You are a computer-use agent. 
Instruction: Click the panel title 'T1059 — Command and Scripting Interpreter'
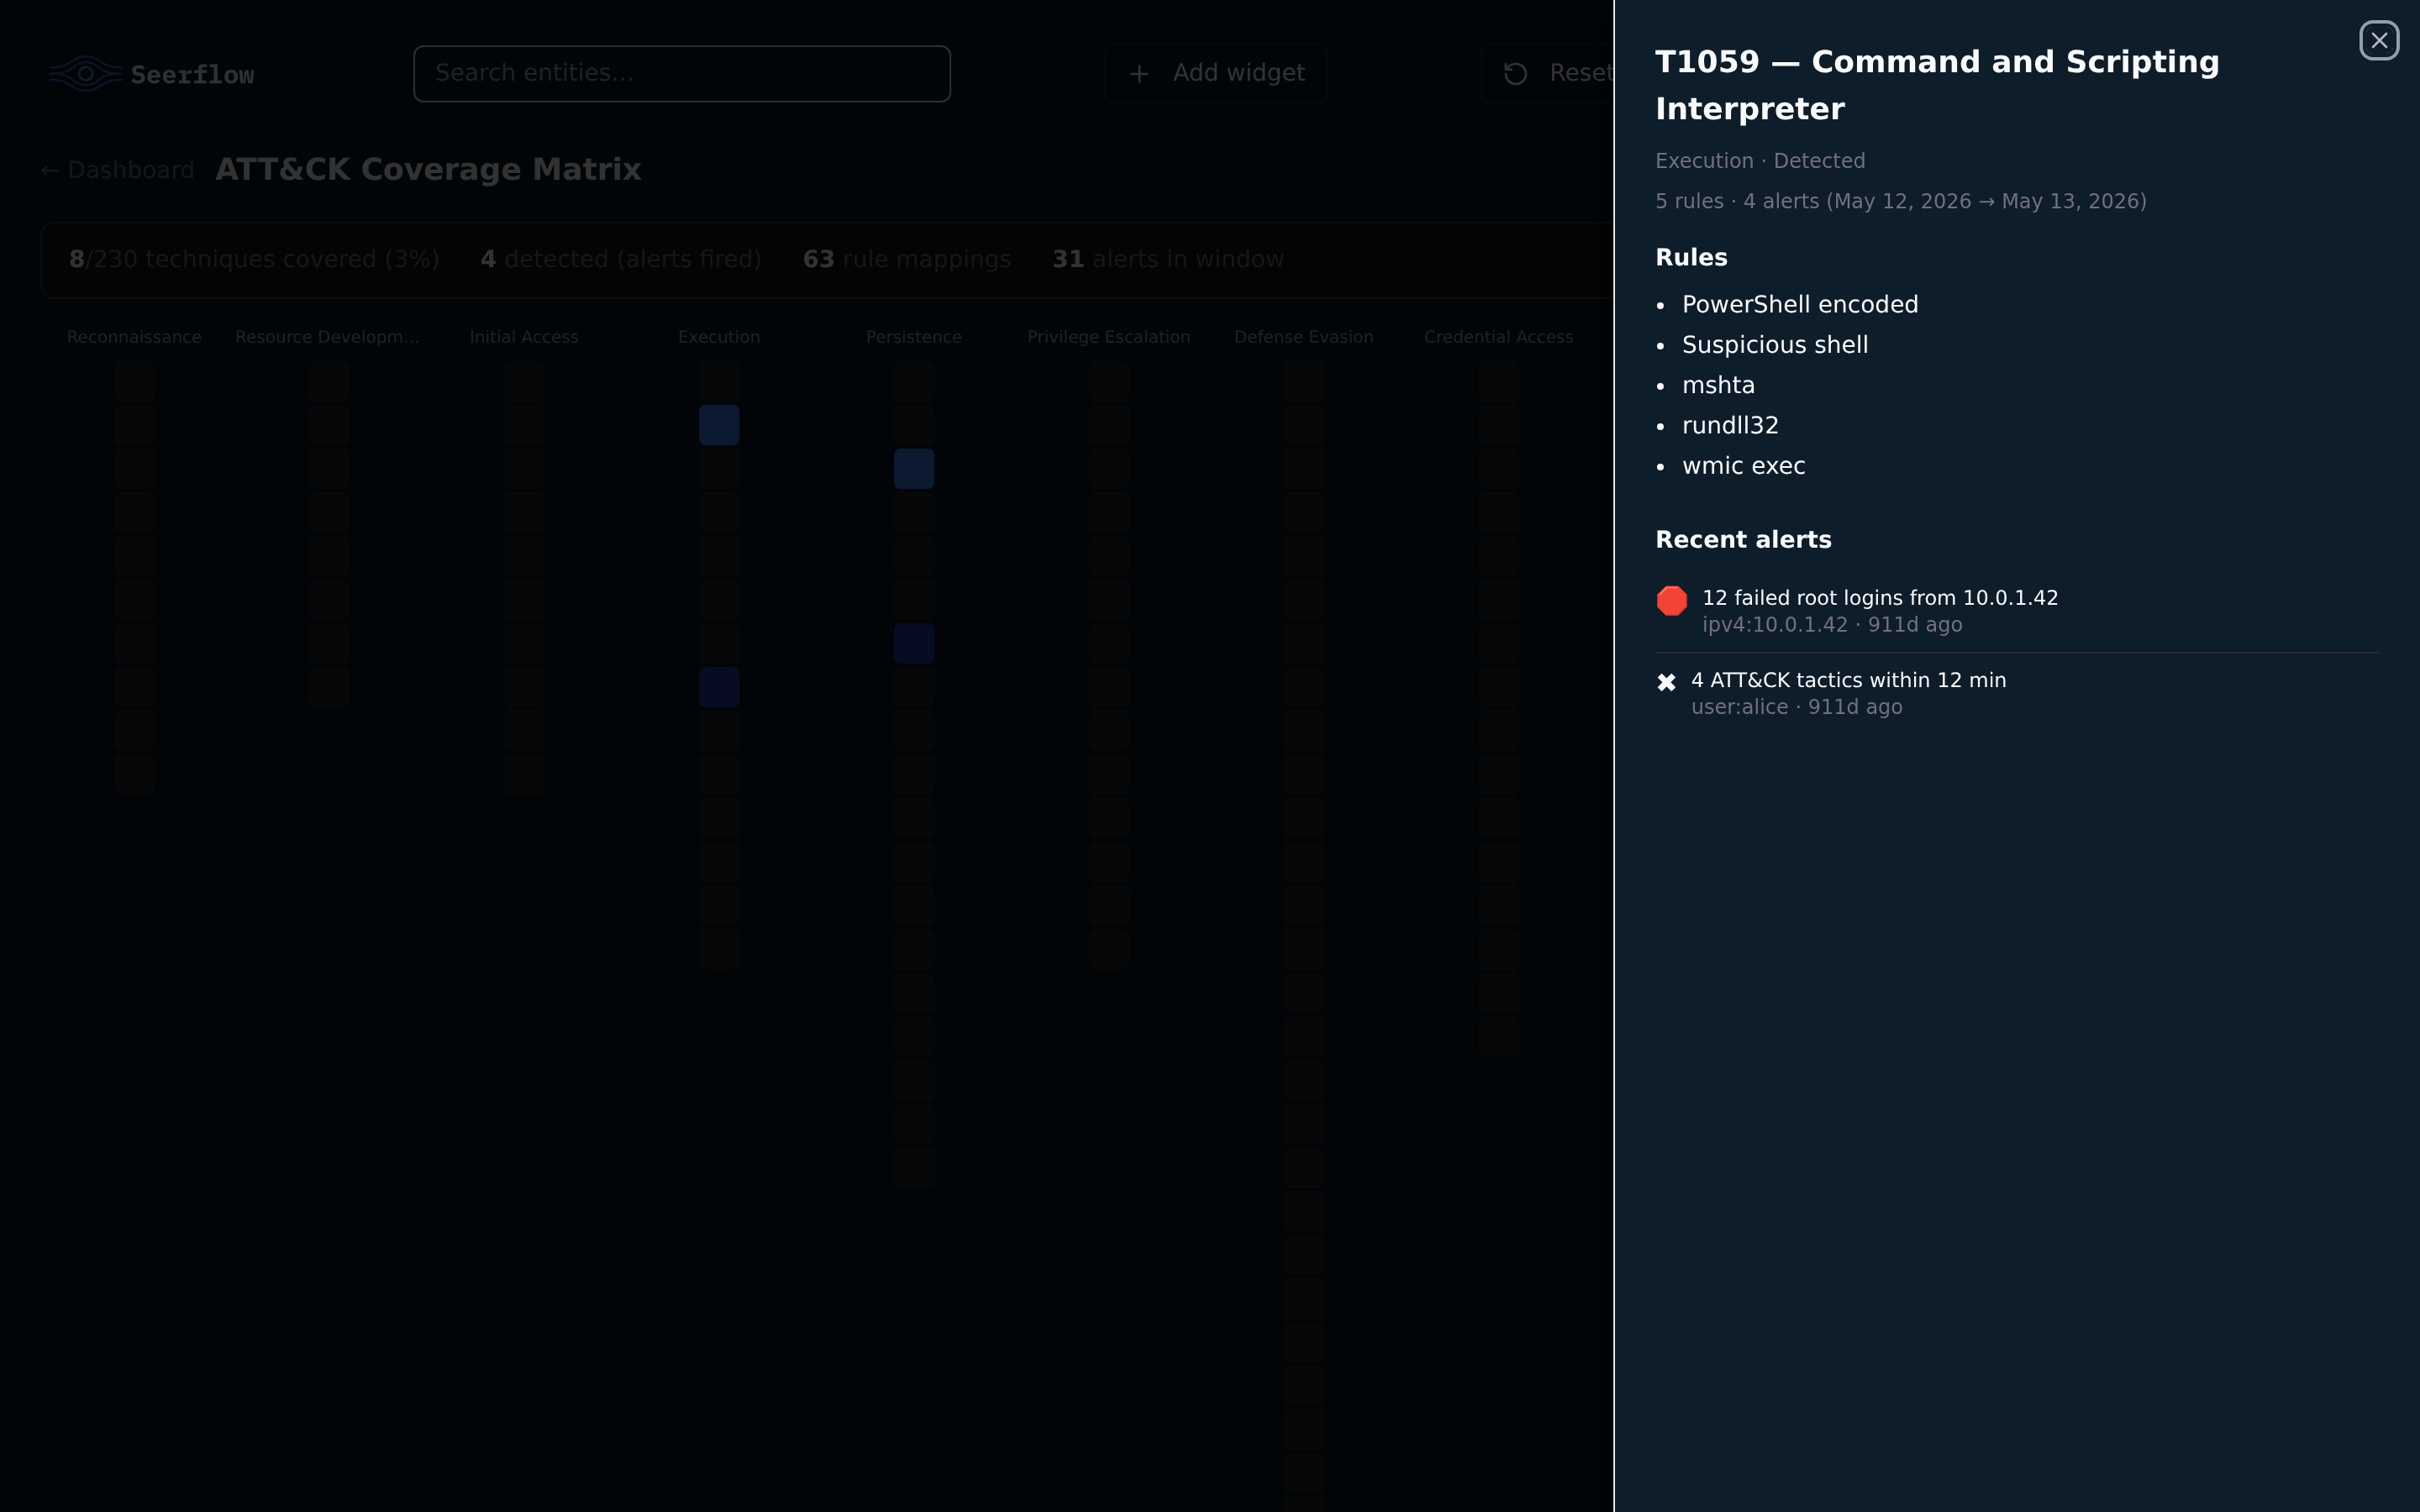(1937, 85)
